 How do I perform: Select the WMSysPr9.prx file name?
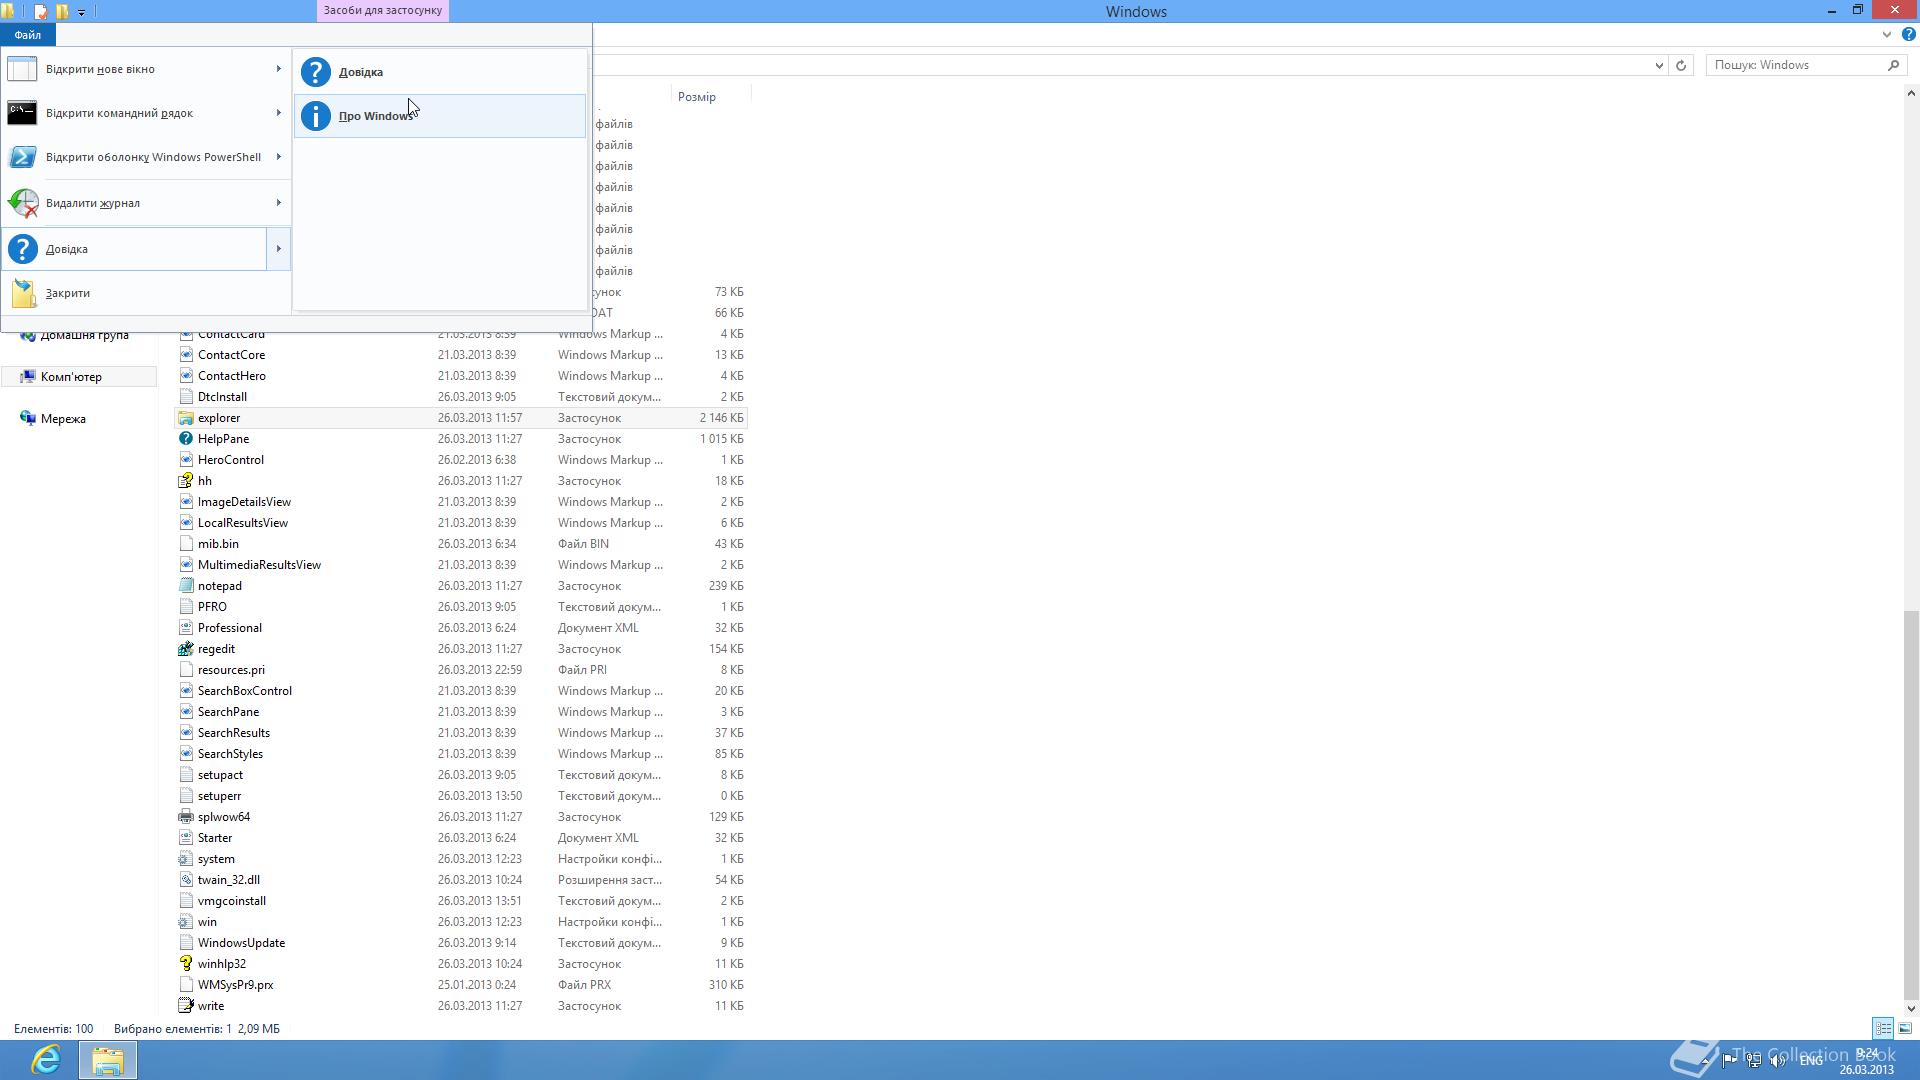[x=235, y=985]
